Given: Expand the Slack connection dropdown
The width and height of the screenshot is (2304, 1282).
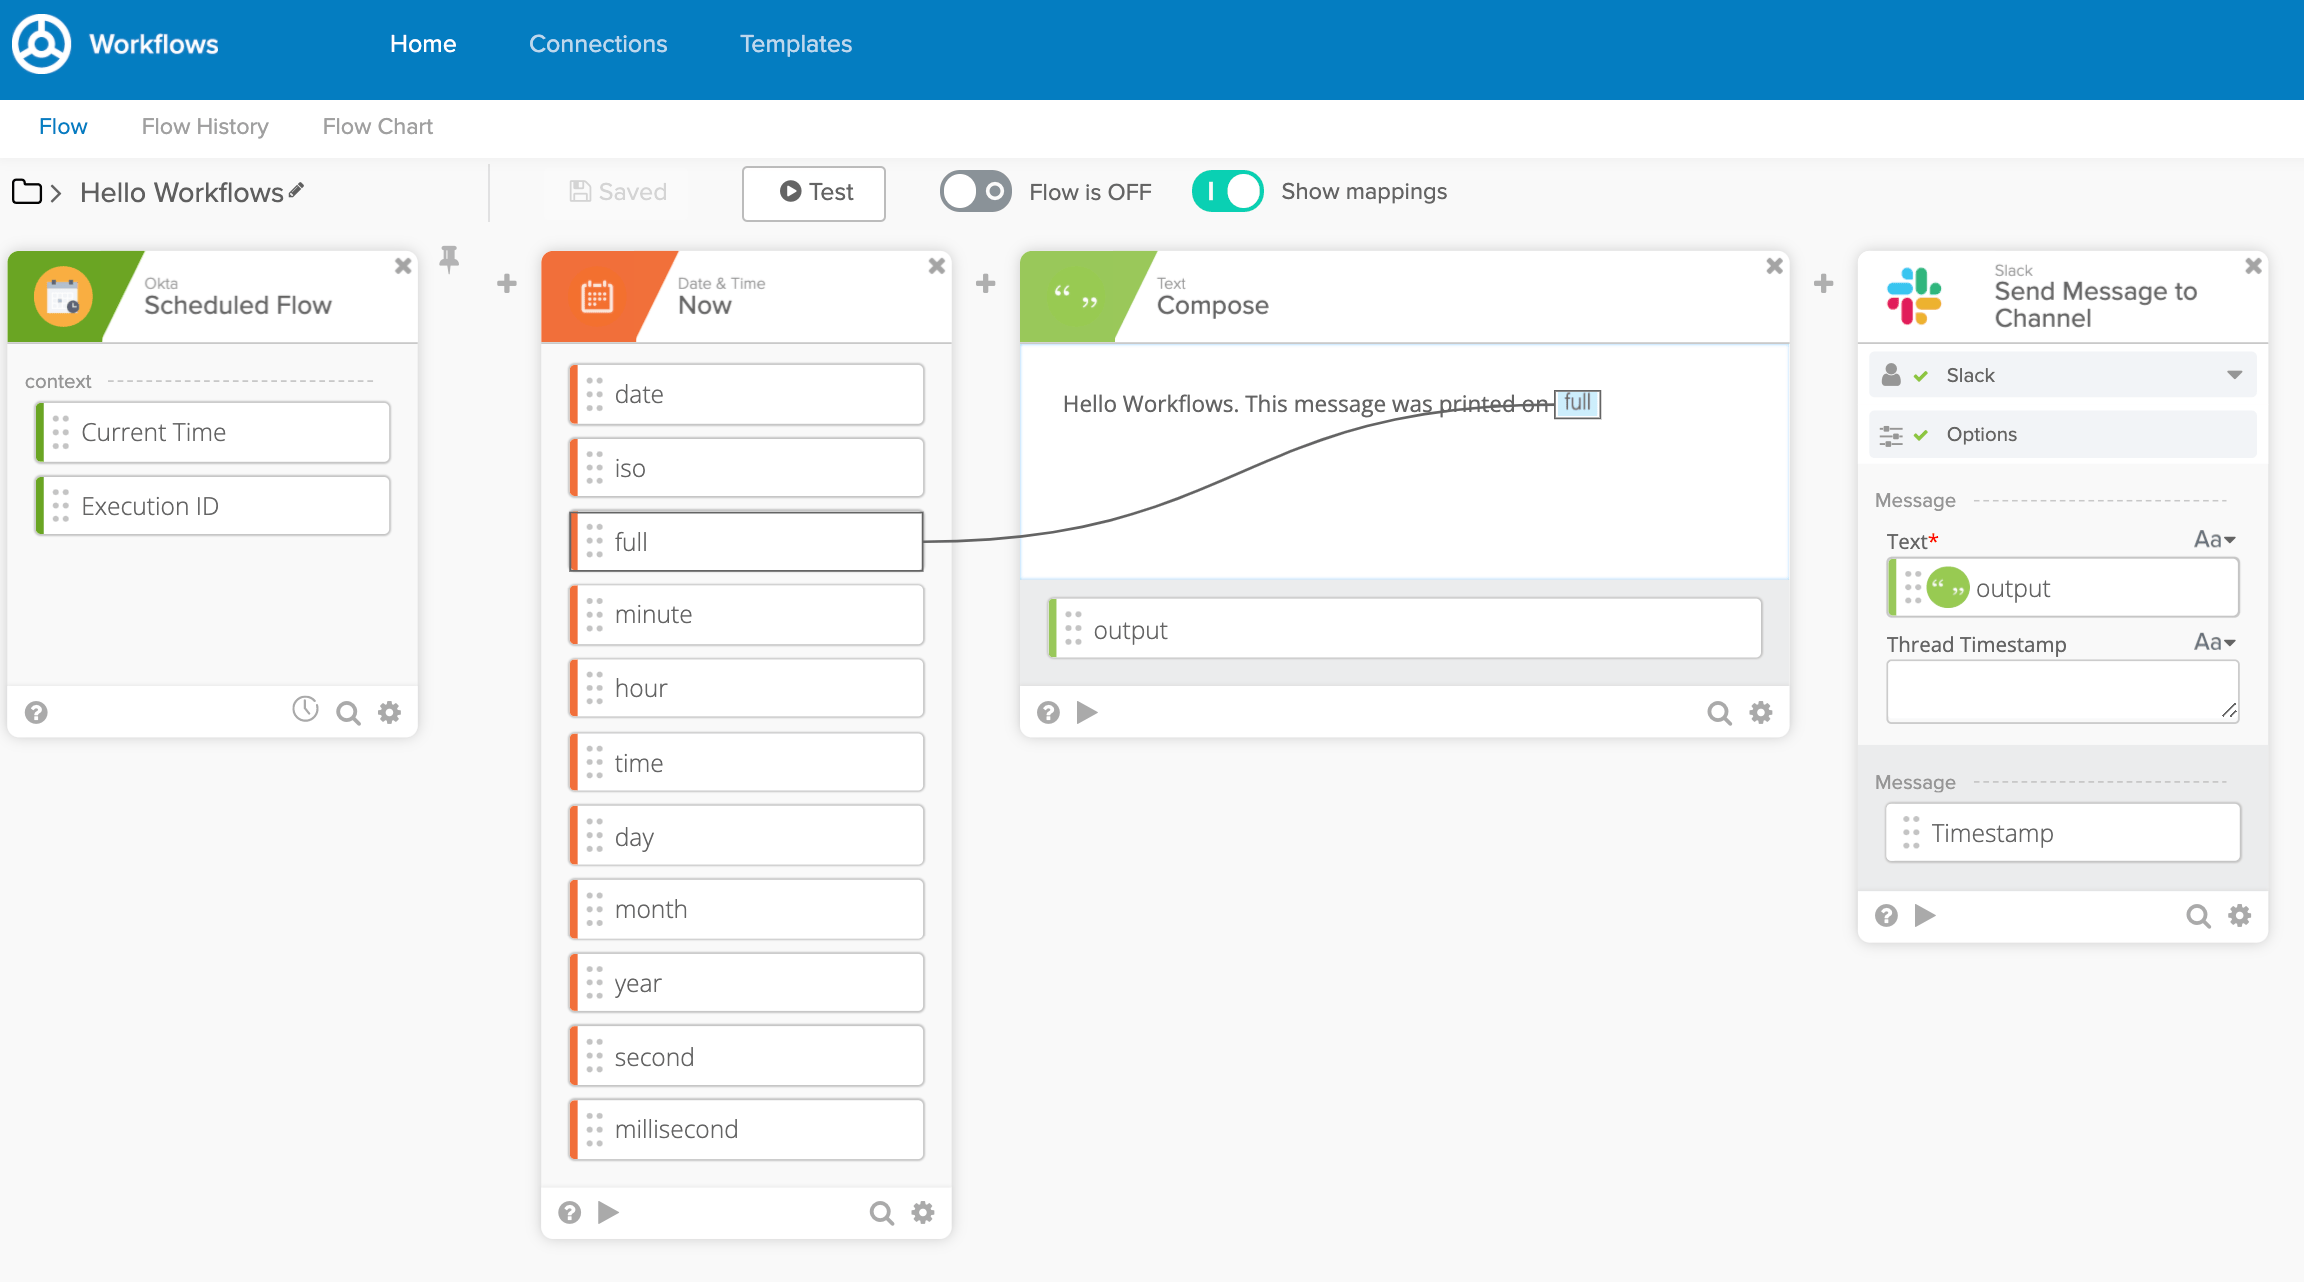Looking at the screenshot, I should coord(2234,375).
